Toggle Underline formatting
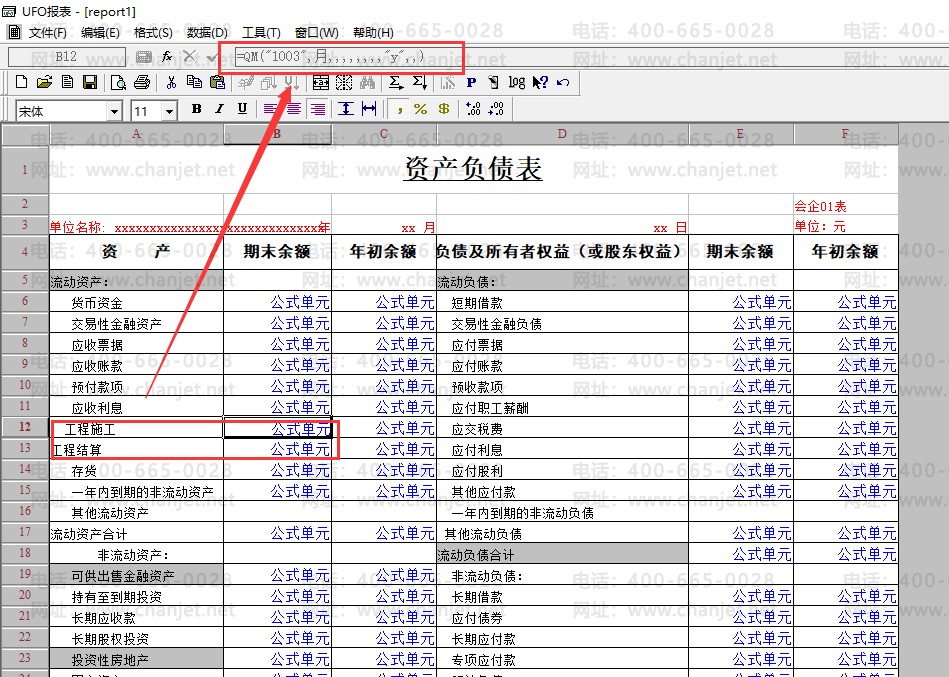The height and width of the screenshot is (677, 949). coord(242,109)
